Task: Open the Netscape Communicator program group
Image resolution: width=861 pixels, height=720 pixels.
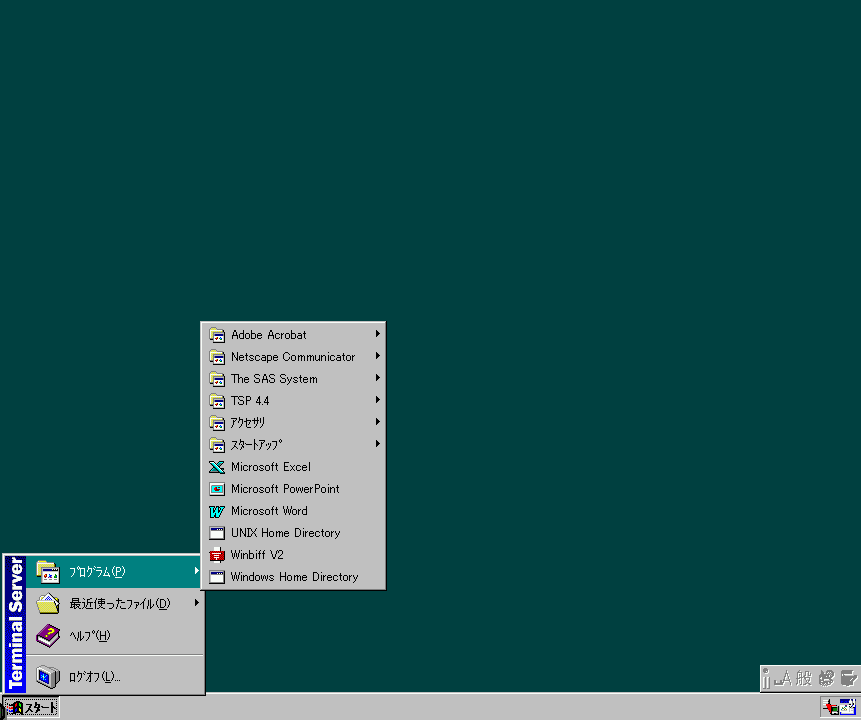Action: pyautogui.click(x=293, y=356)
